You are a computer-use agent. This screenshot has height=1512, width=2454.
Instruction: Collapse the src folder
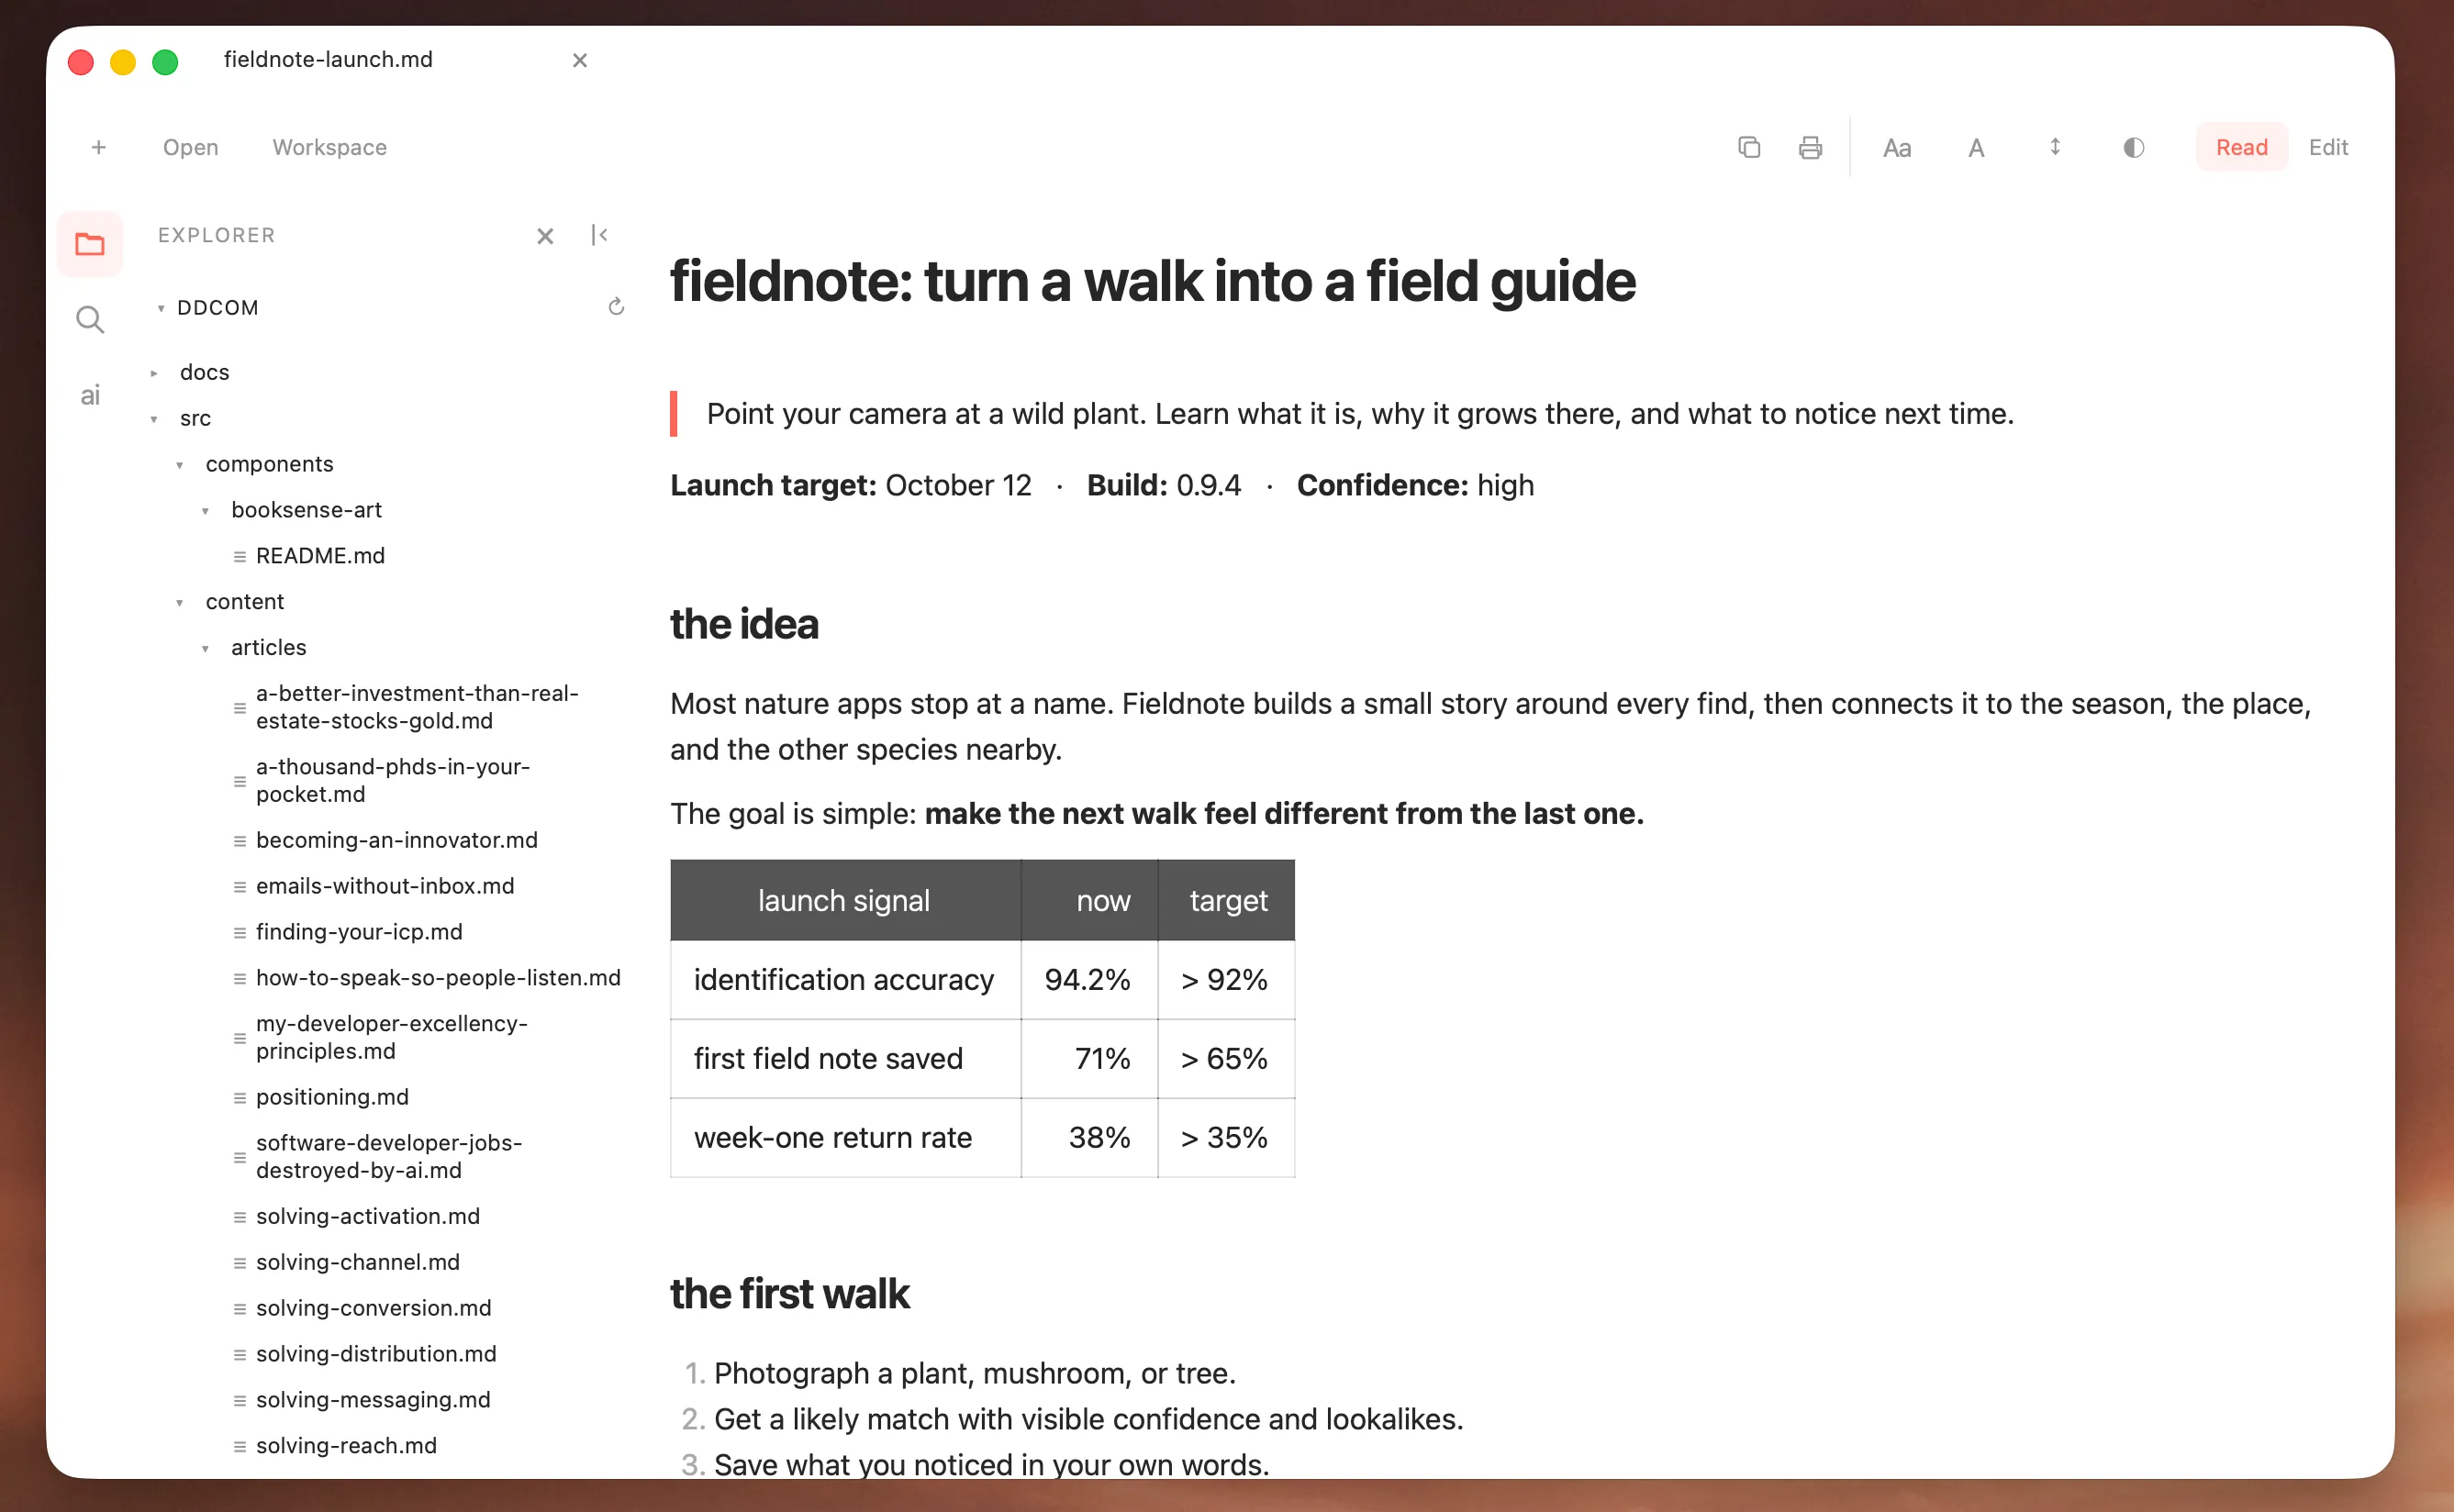pyautogui.click(x=154, y=419)
